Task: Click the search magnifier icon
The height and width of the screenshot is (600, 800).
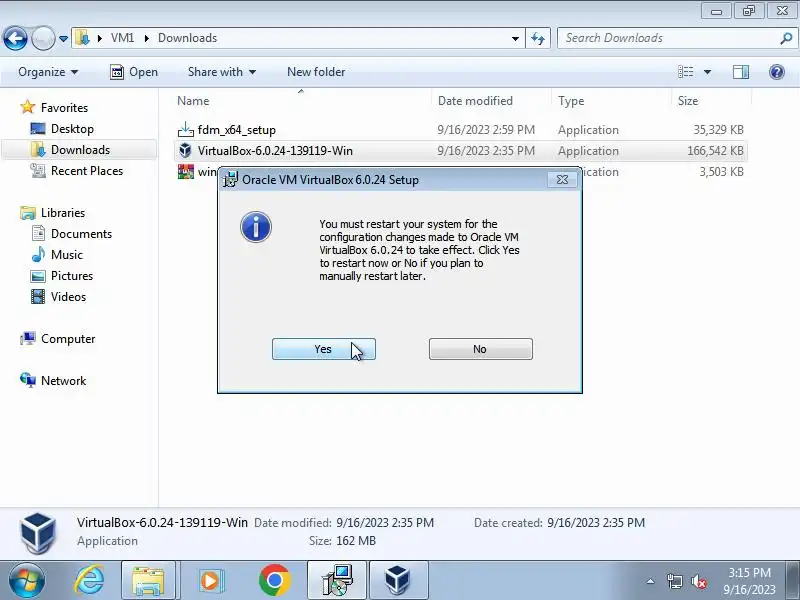Action: pyautogui.click(x=786, y=38)
